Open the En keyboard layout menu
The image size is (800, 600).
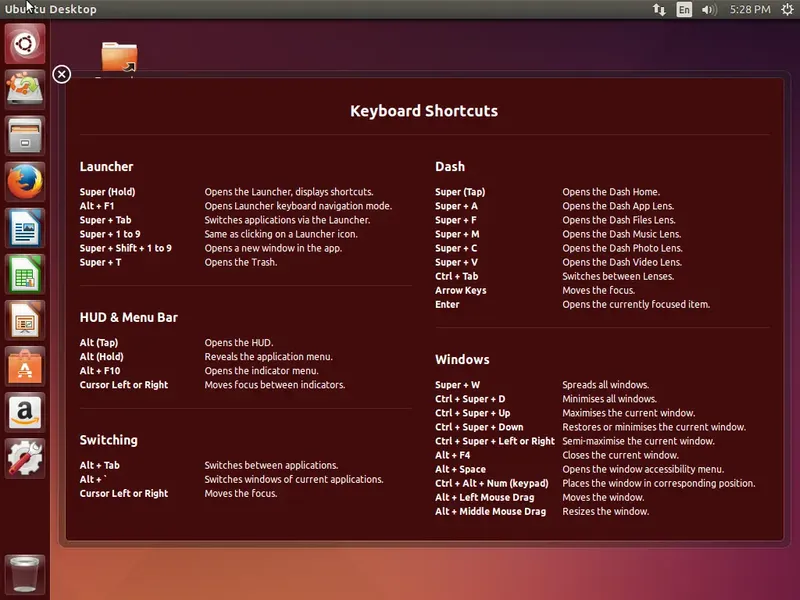coord(682,10)
